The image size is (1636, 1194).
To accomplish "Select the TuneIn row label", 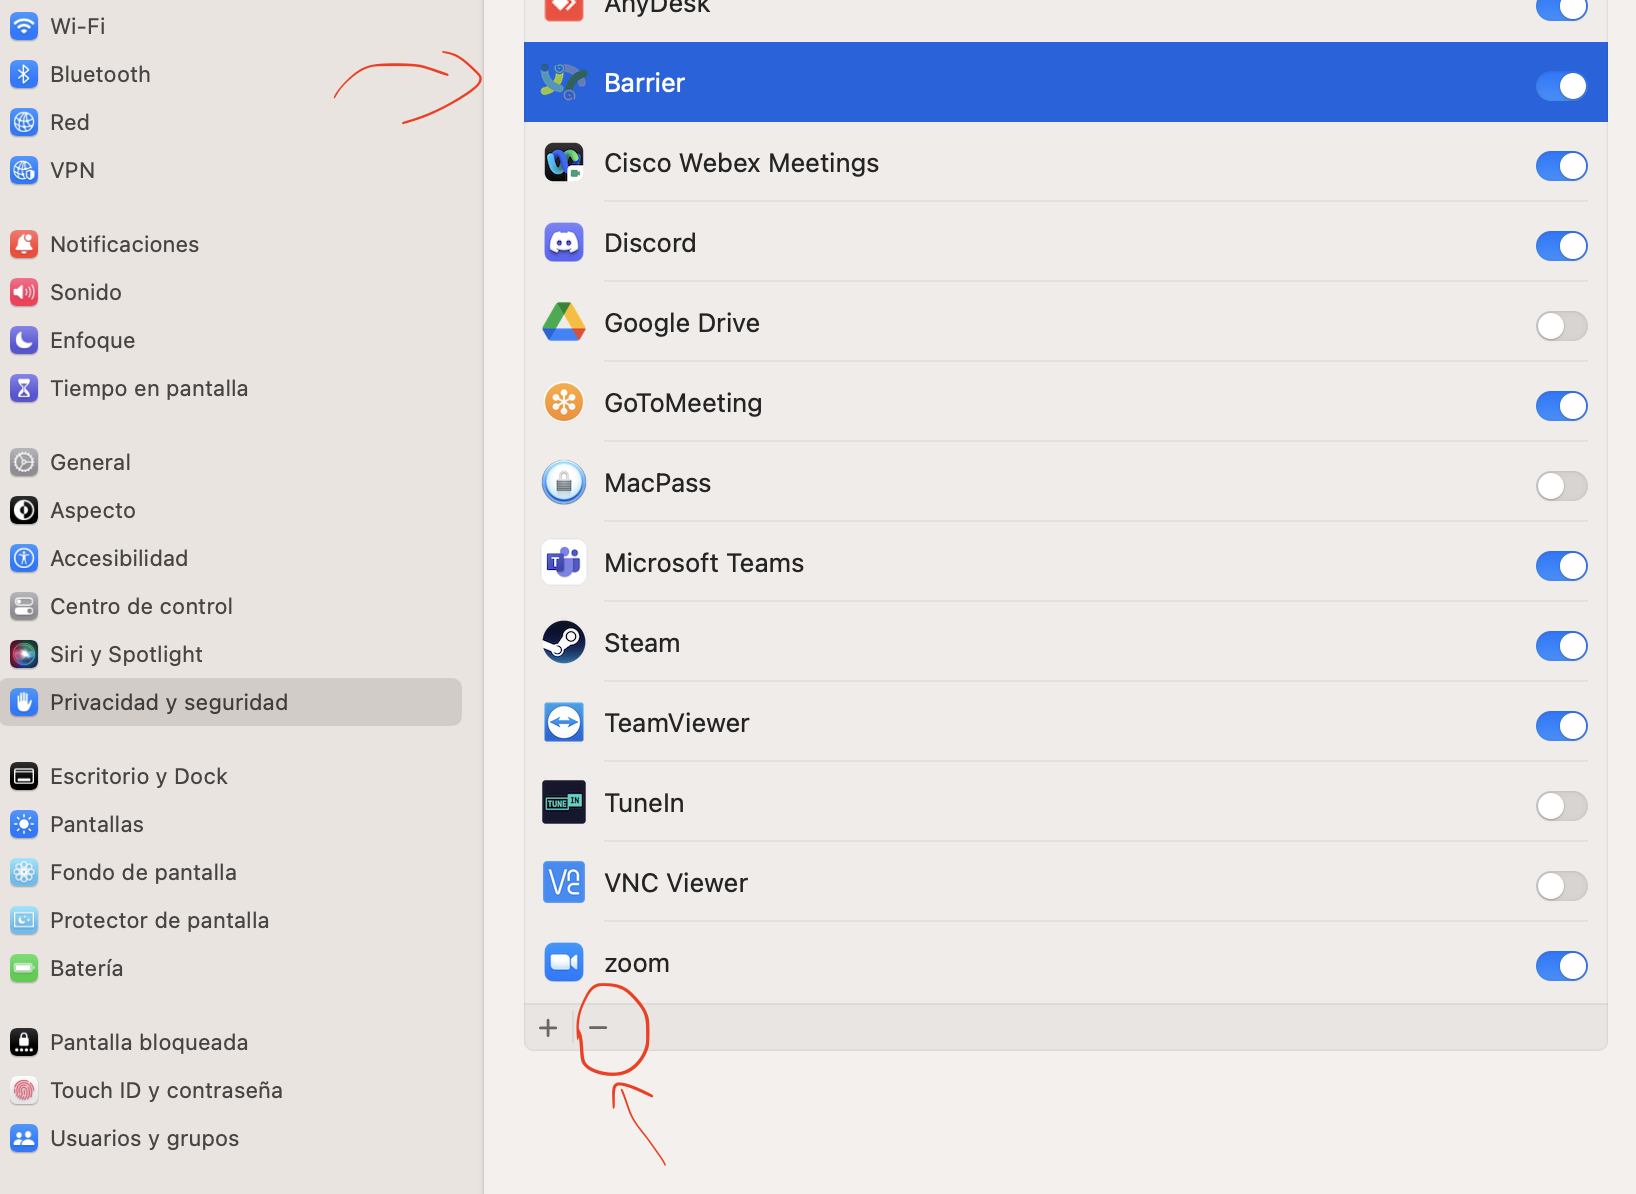I will (644, 803).
